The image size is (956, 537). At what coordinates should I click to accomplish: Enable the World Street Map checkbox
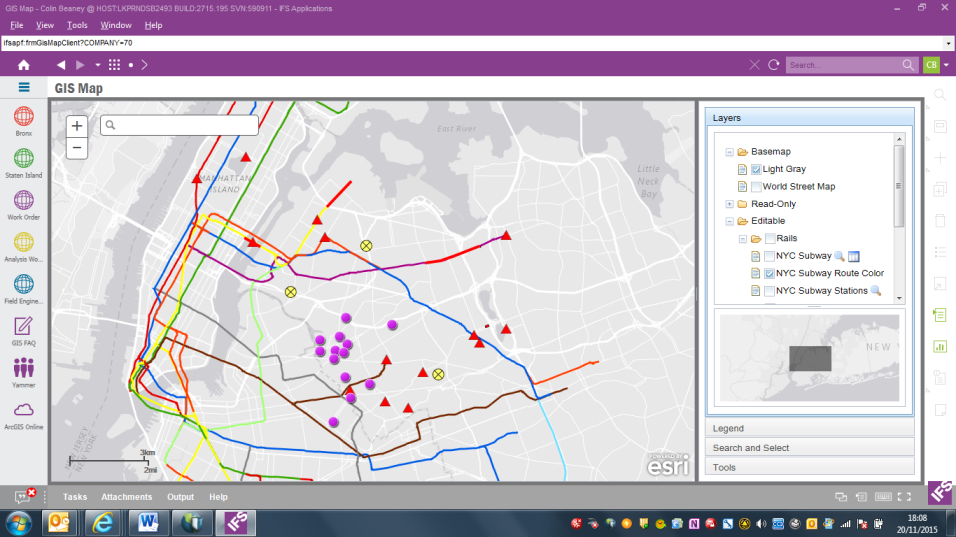756,187
